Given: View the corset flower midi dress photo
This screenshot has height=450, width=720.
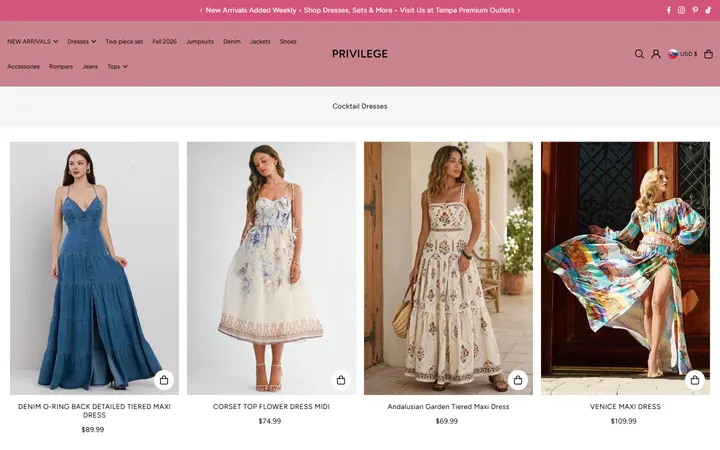Looking at the screenshot, I should [271, 268].
